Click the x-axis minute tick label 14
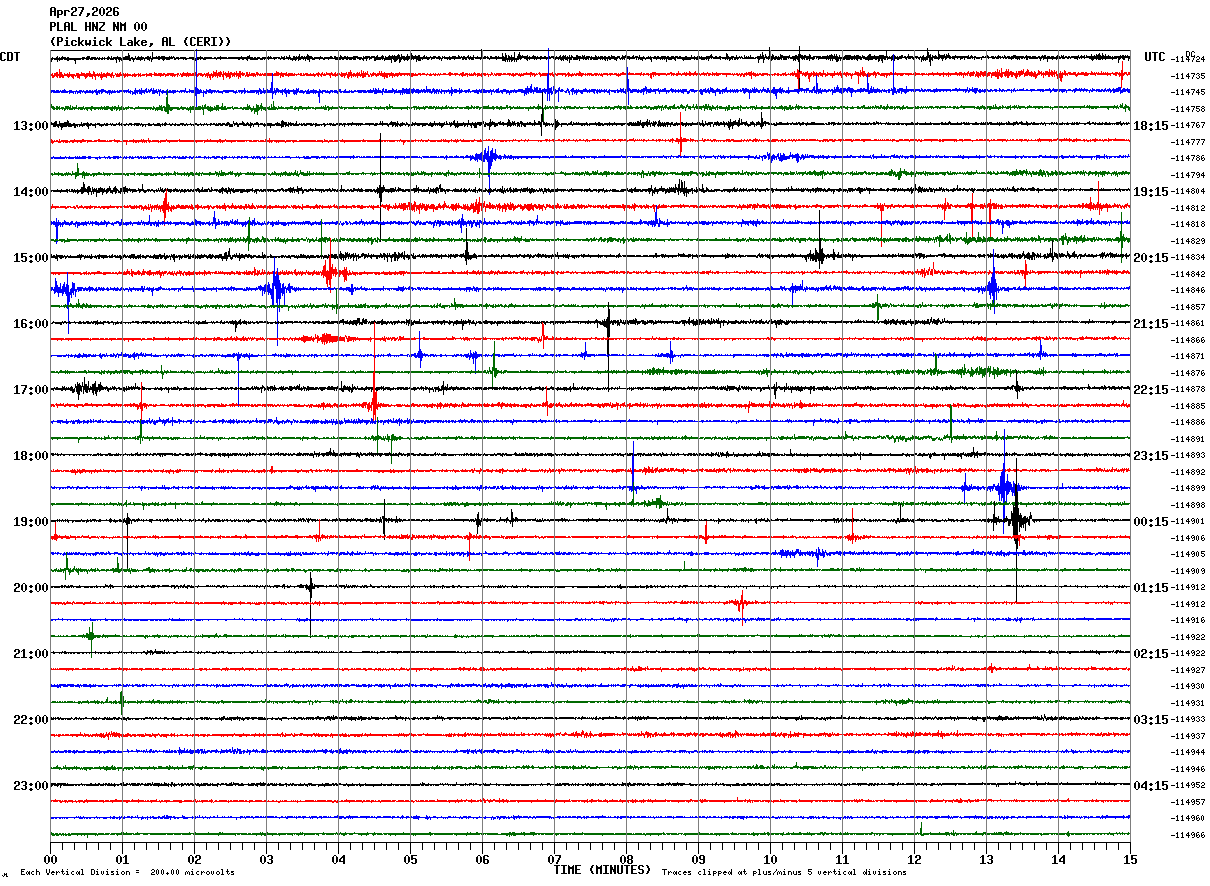The height and width of the screenshot is (886, 1210). (1058, 859)
